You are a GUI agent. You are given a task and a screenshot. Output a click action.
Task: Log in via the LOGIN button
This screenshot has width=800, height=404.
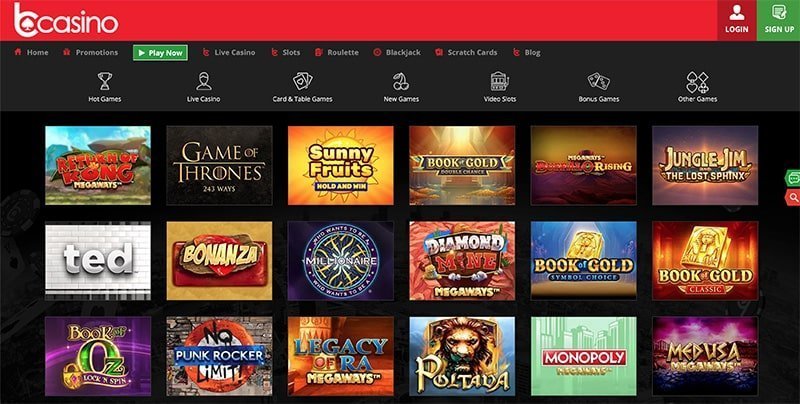(x=737, y=20)
